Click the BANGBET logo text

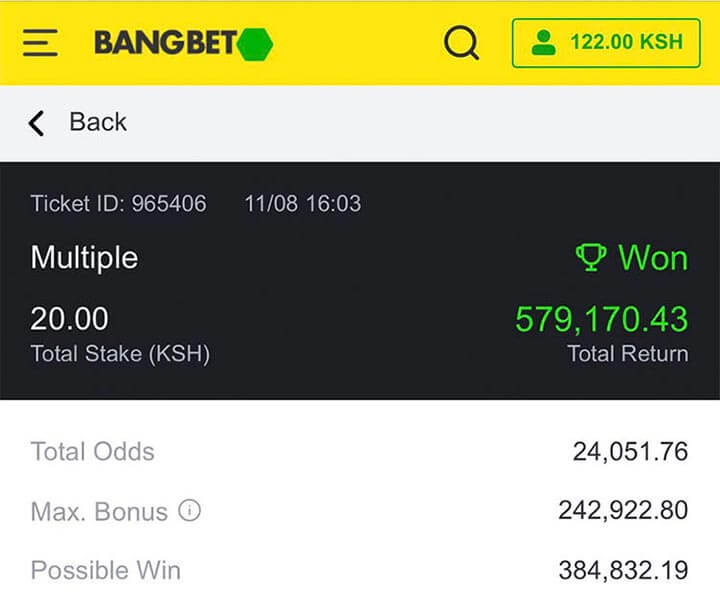pos(165,43)
